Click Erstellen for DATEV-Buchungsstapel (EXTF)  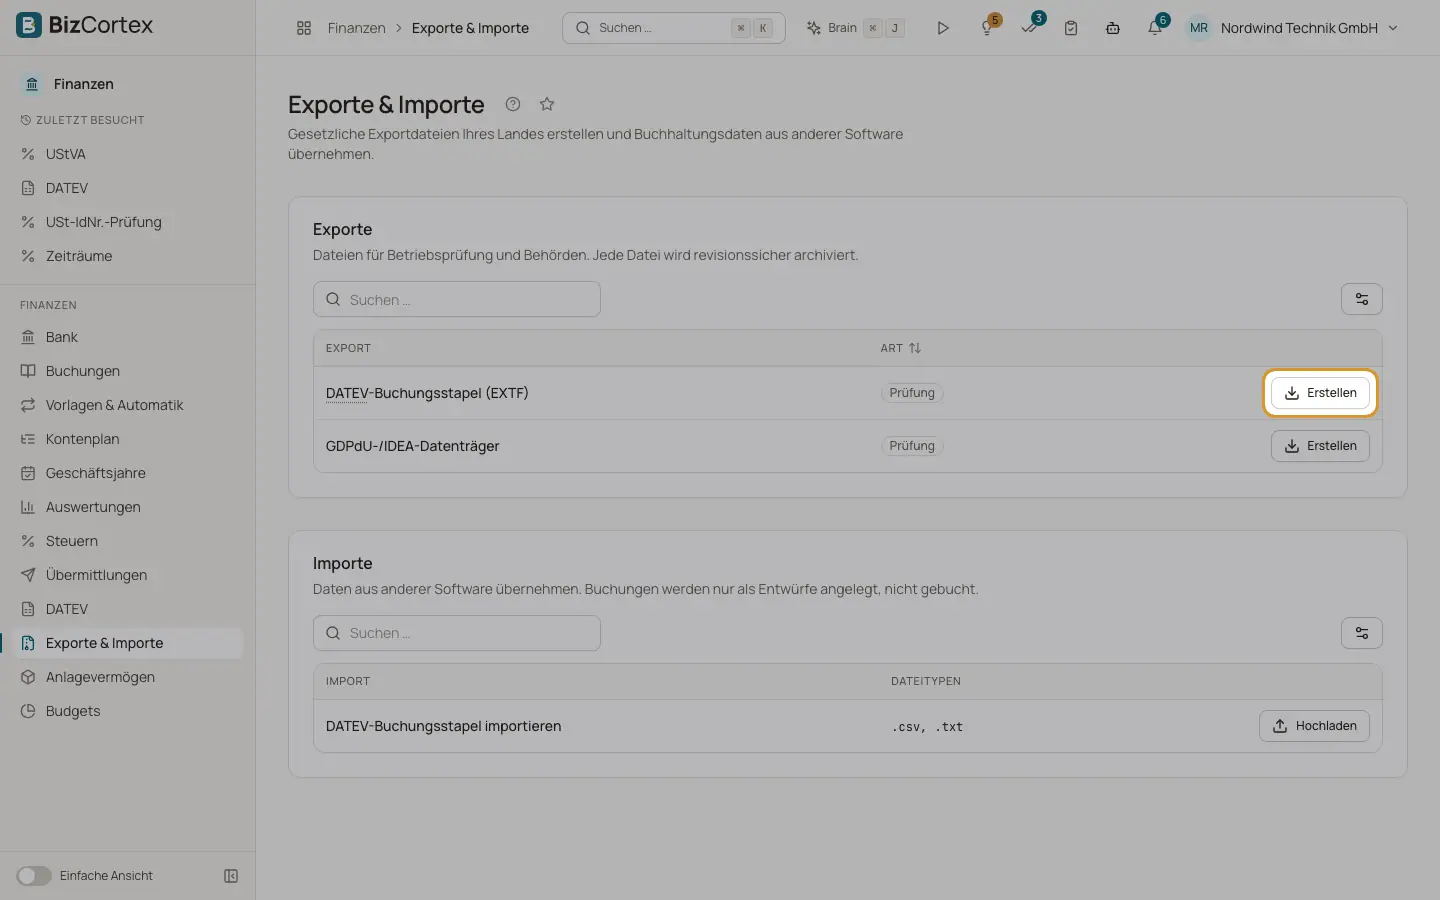[1320, 393]
